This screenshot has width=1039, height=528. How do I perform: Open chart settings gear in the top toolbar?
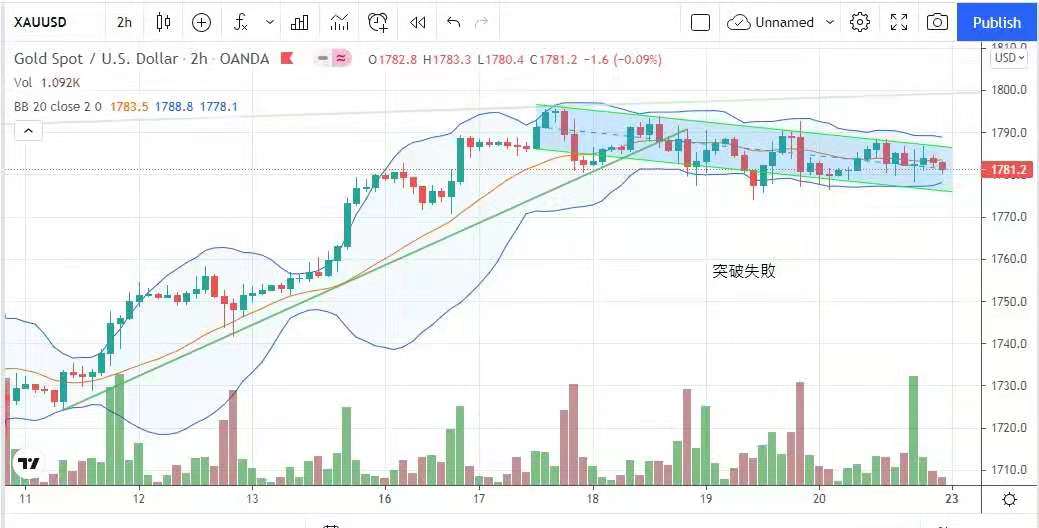pyautogui.click(x=860, y=22)
